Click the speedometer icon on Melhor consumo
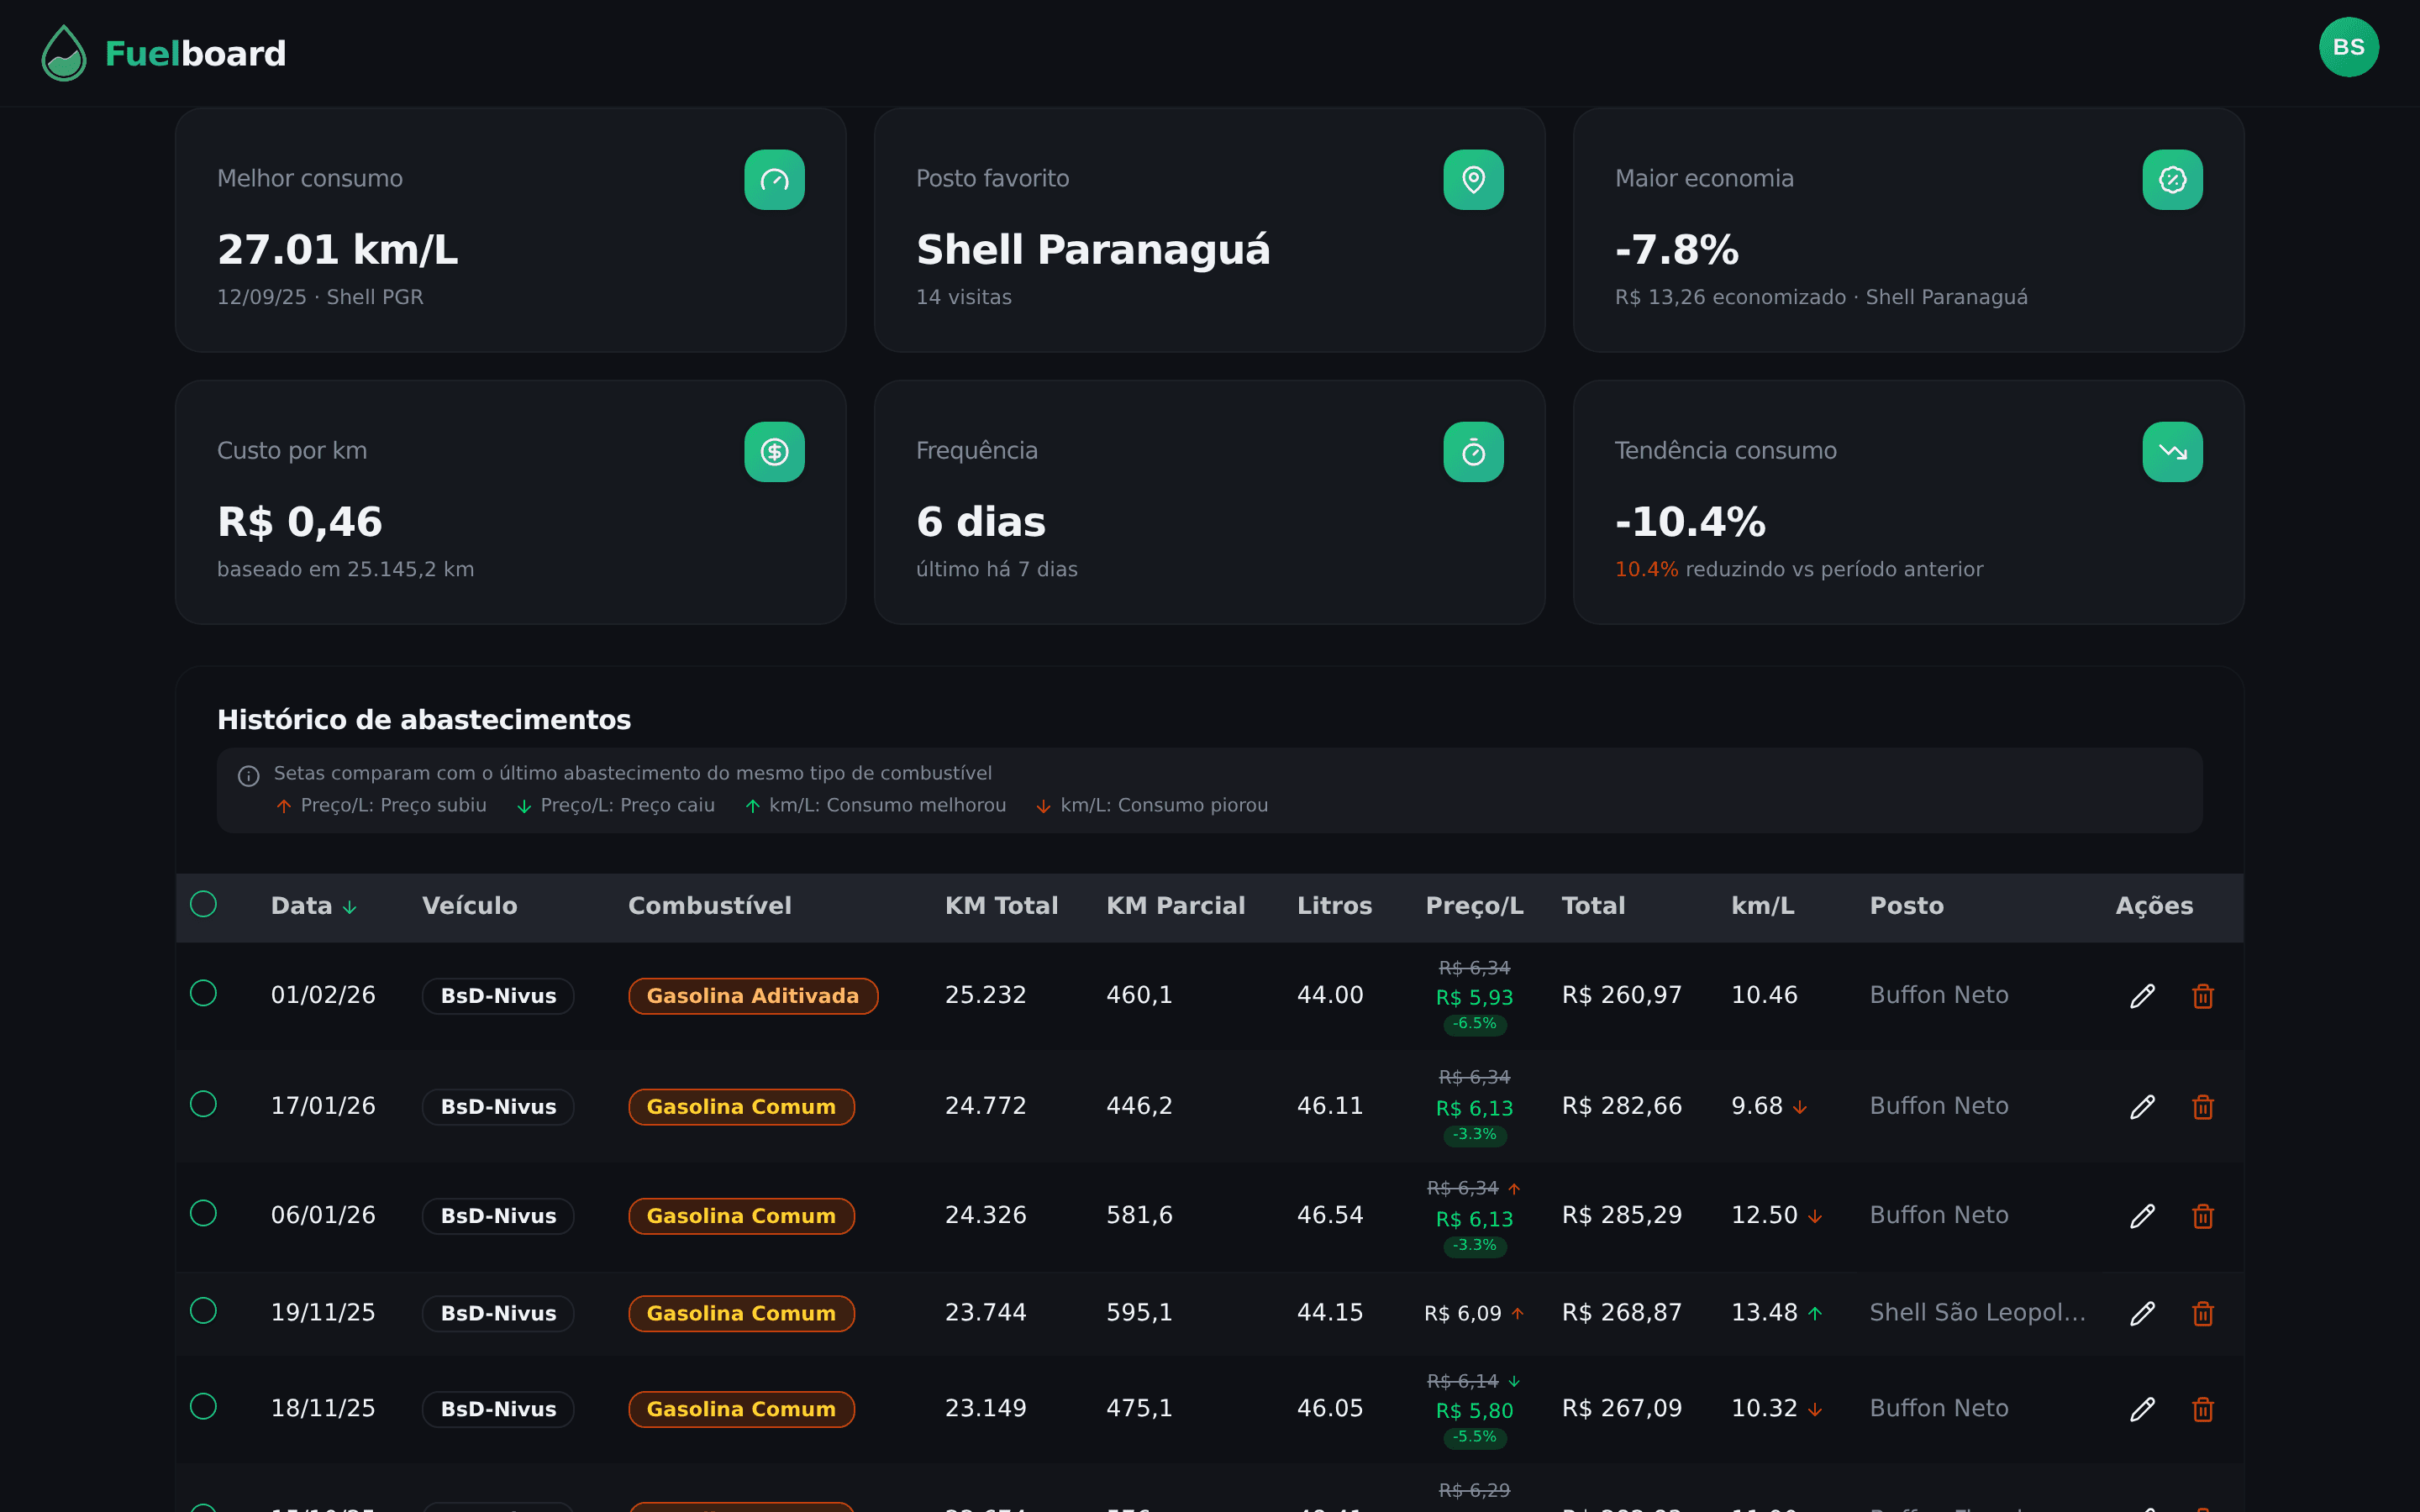This screenshot has height=1512, width=2420. click(x=774, y=180)
